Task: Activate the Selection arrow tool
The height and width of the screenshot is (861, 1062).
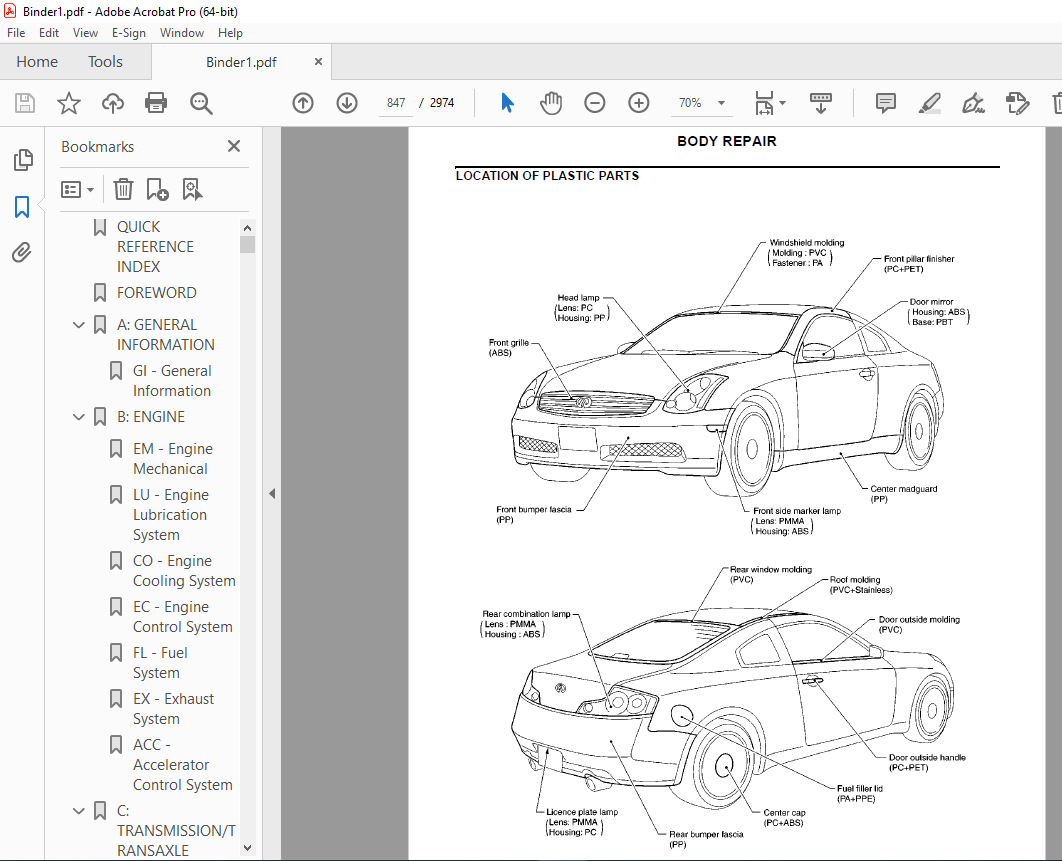Action: 507,103
